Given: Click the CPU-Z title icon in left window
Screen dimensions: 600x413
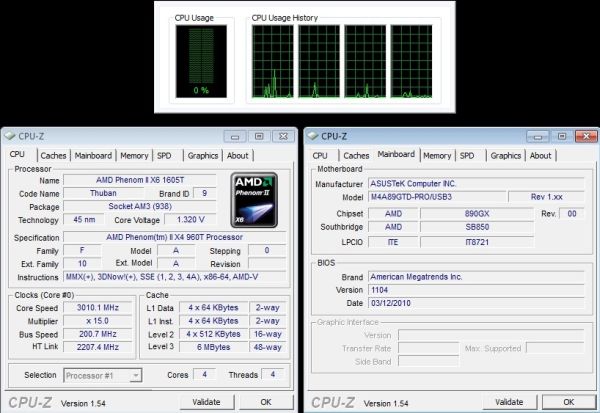Looking at the screenshot, I should point(10,136).
